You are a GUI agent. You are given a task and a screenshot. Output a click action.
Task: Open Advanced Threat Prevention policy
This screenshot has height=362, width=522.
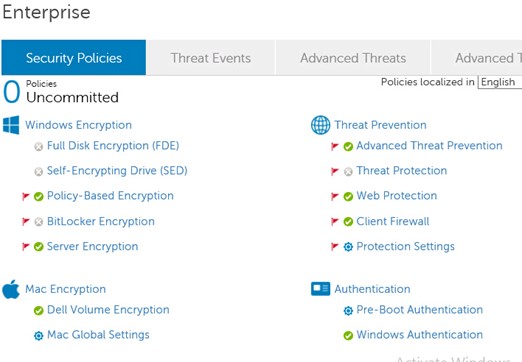pyautogui.click(x=429, y=146)
